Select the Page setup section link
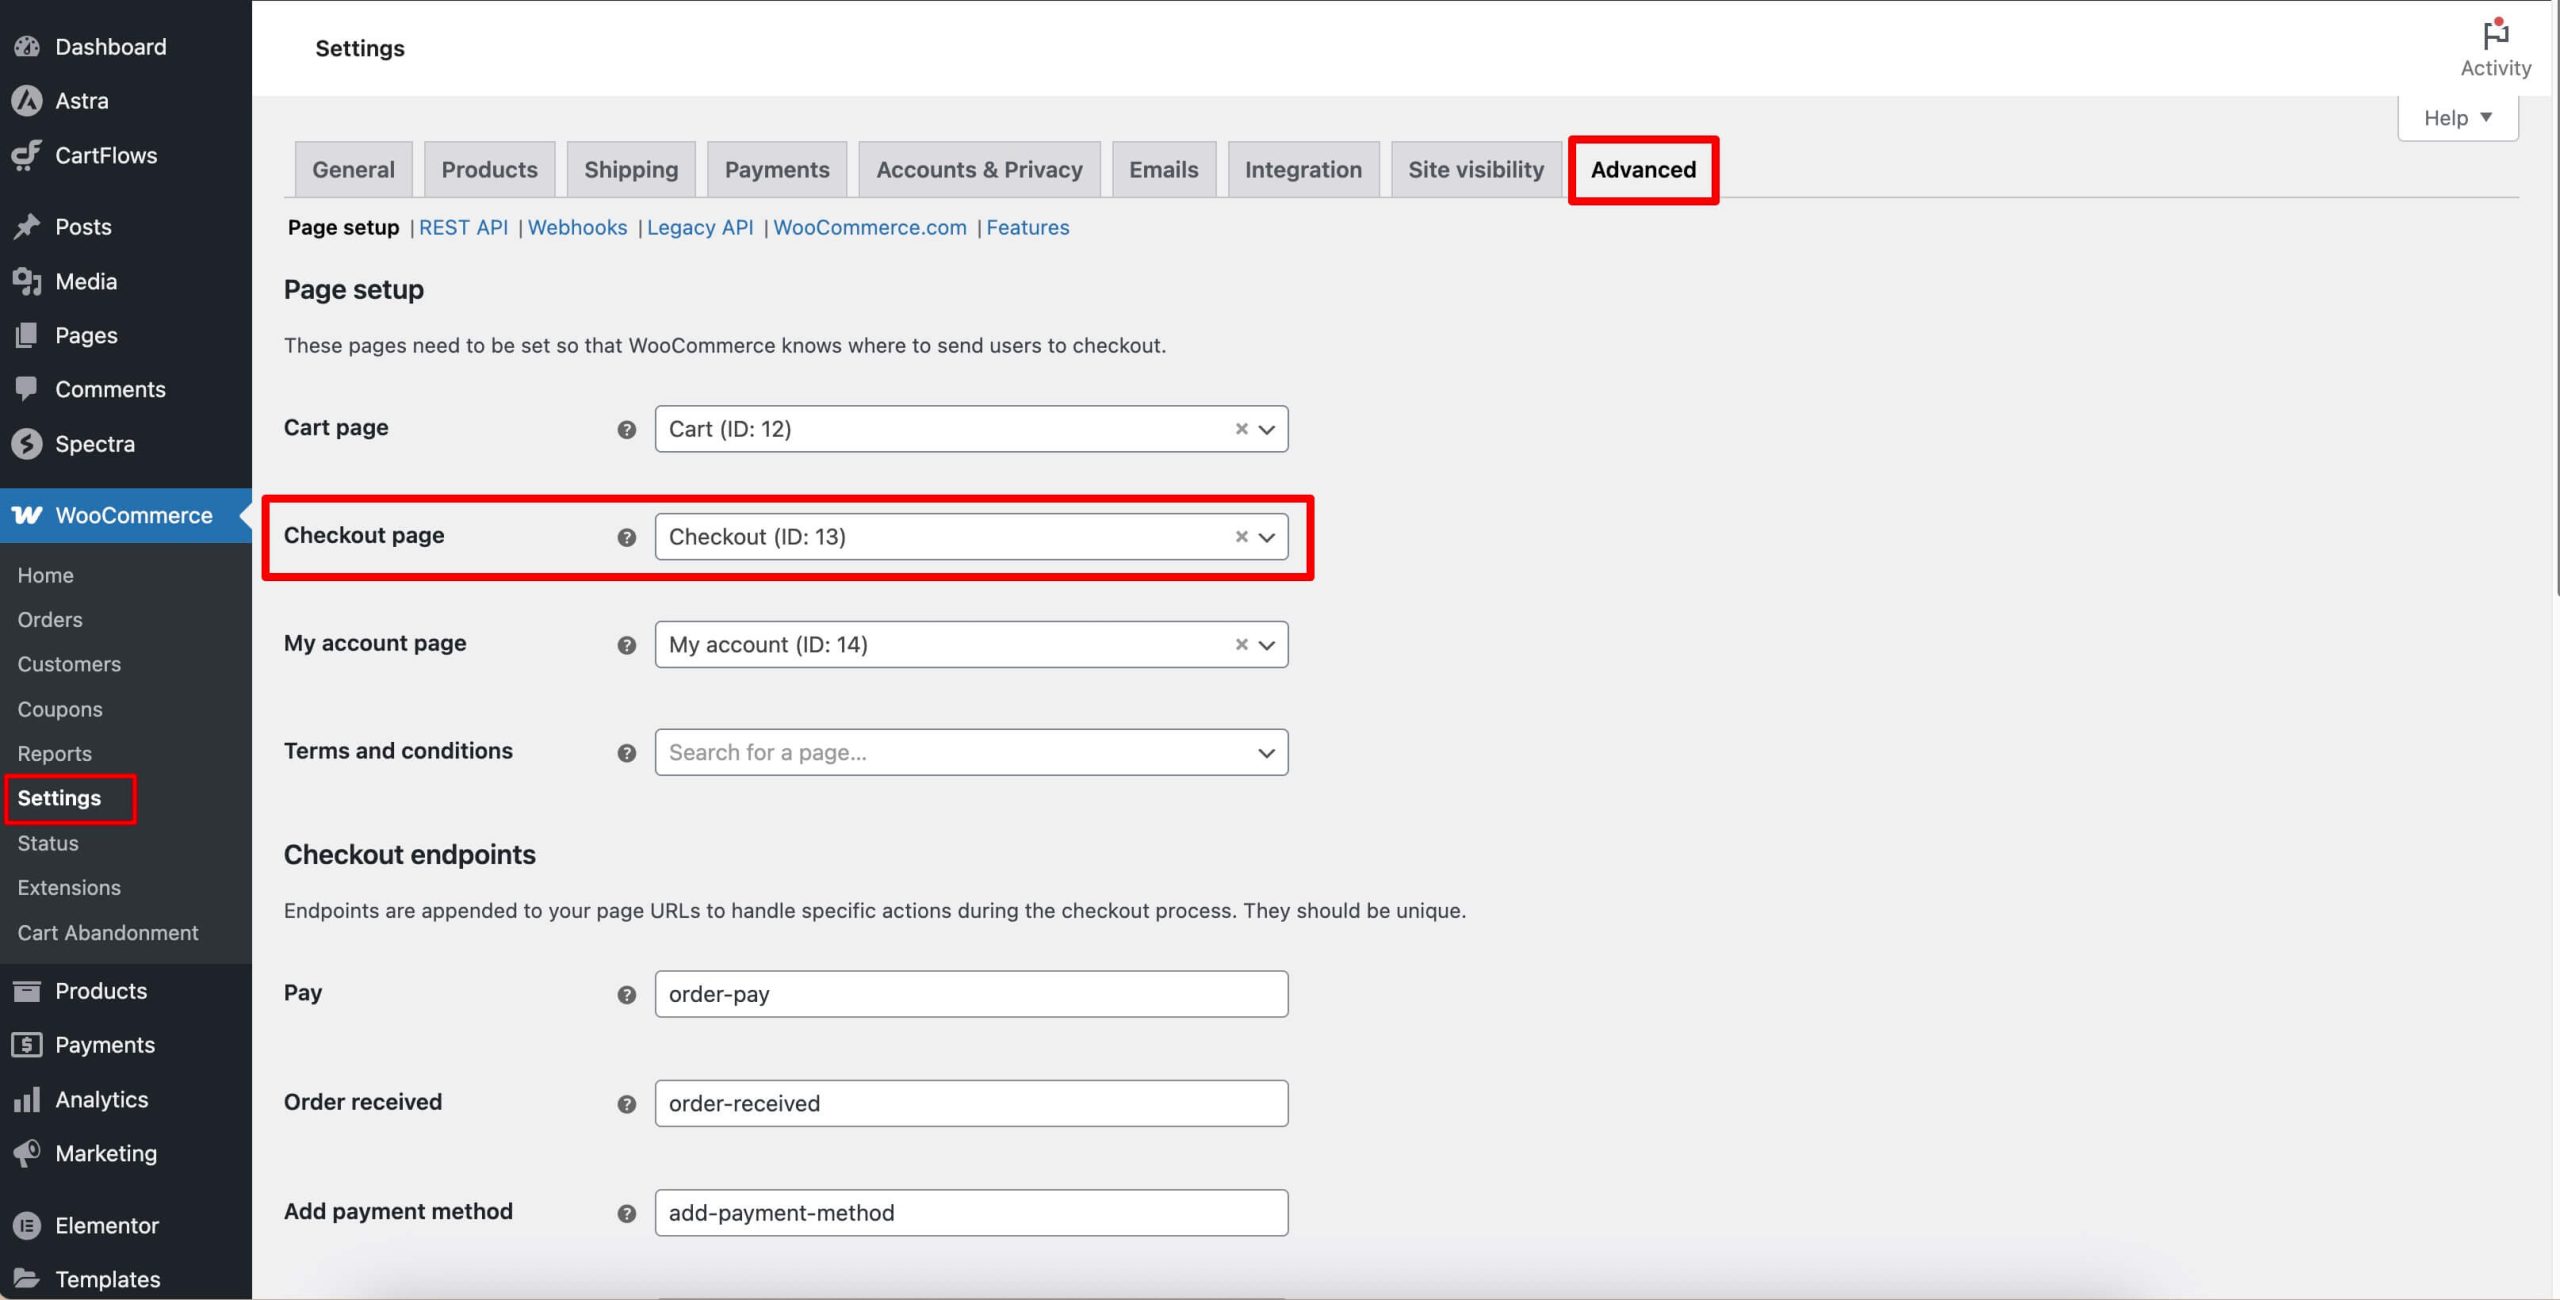 point(343,228)
